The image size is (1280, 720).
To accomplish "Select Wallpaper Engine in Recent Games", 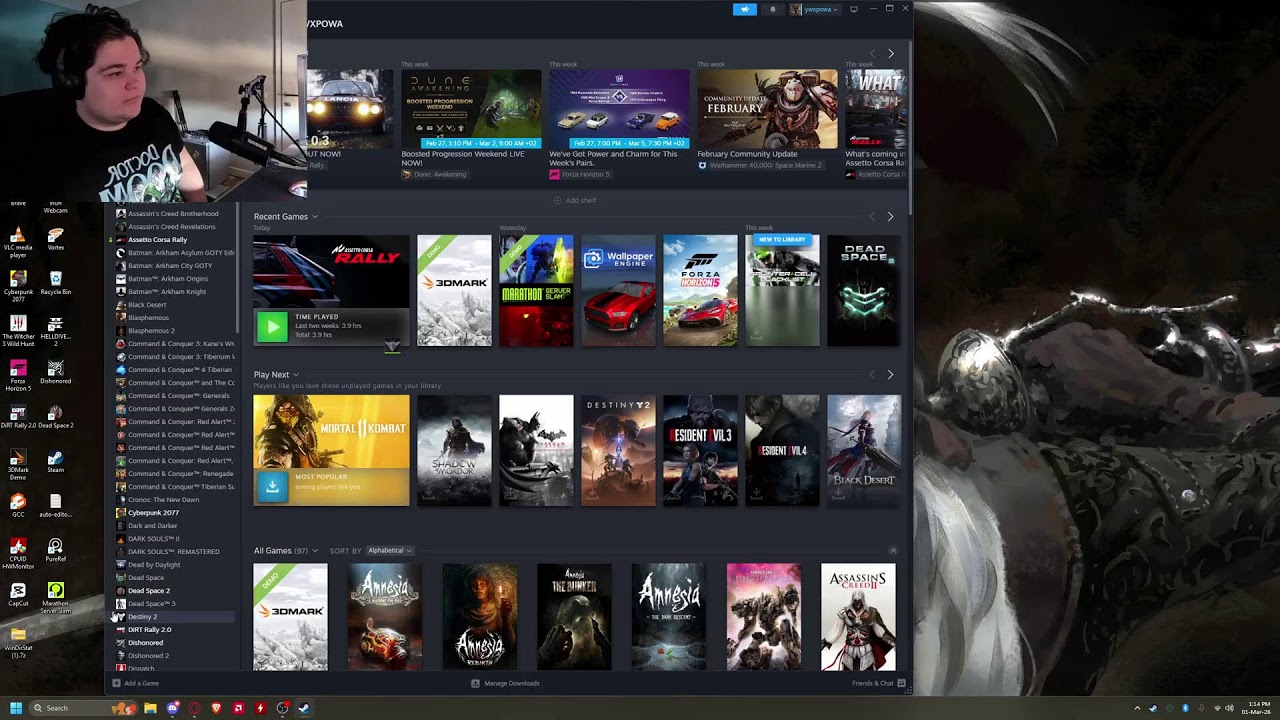I will click(x=618, y=291).
